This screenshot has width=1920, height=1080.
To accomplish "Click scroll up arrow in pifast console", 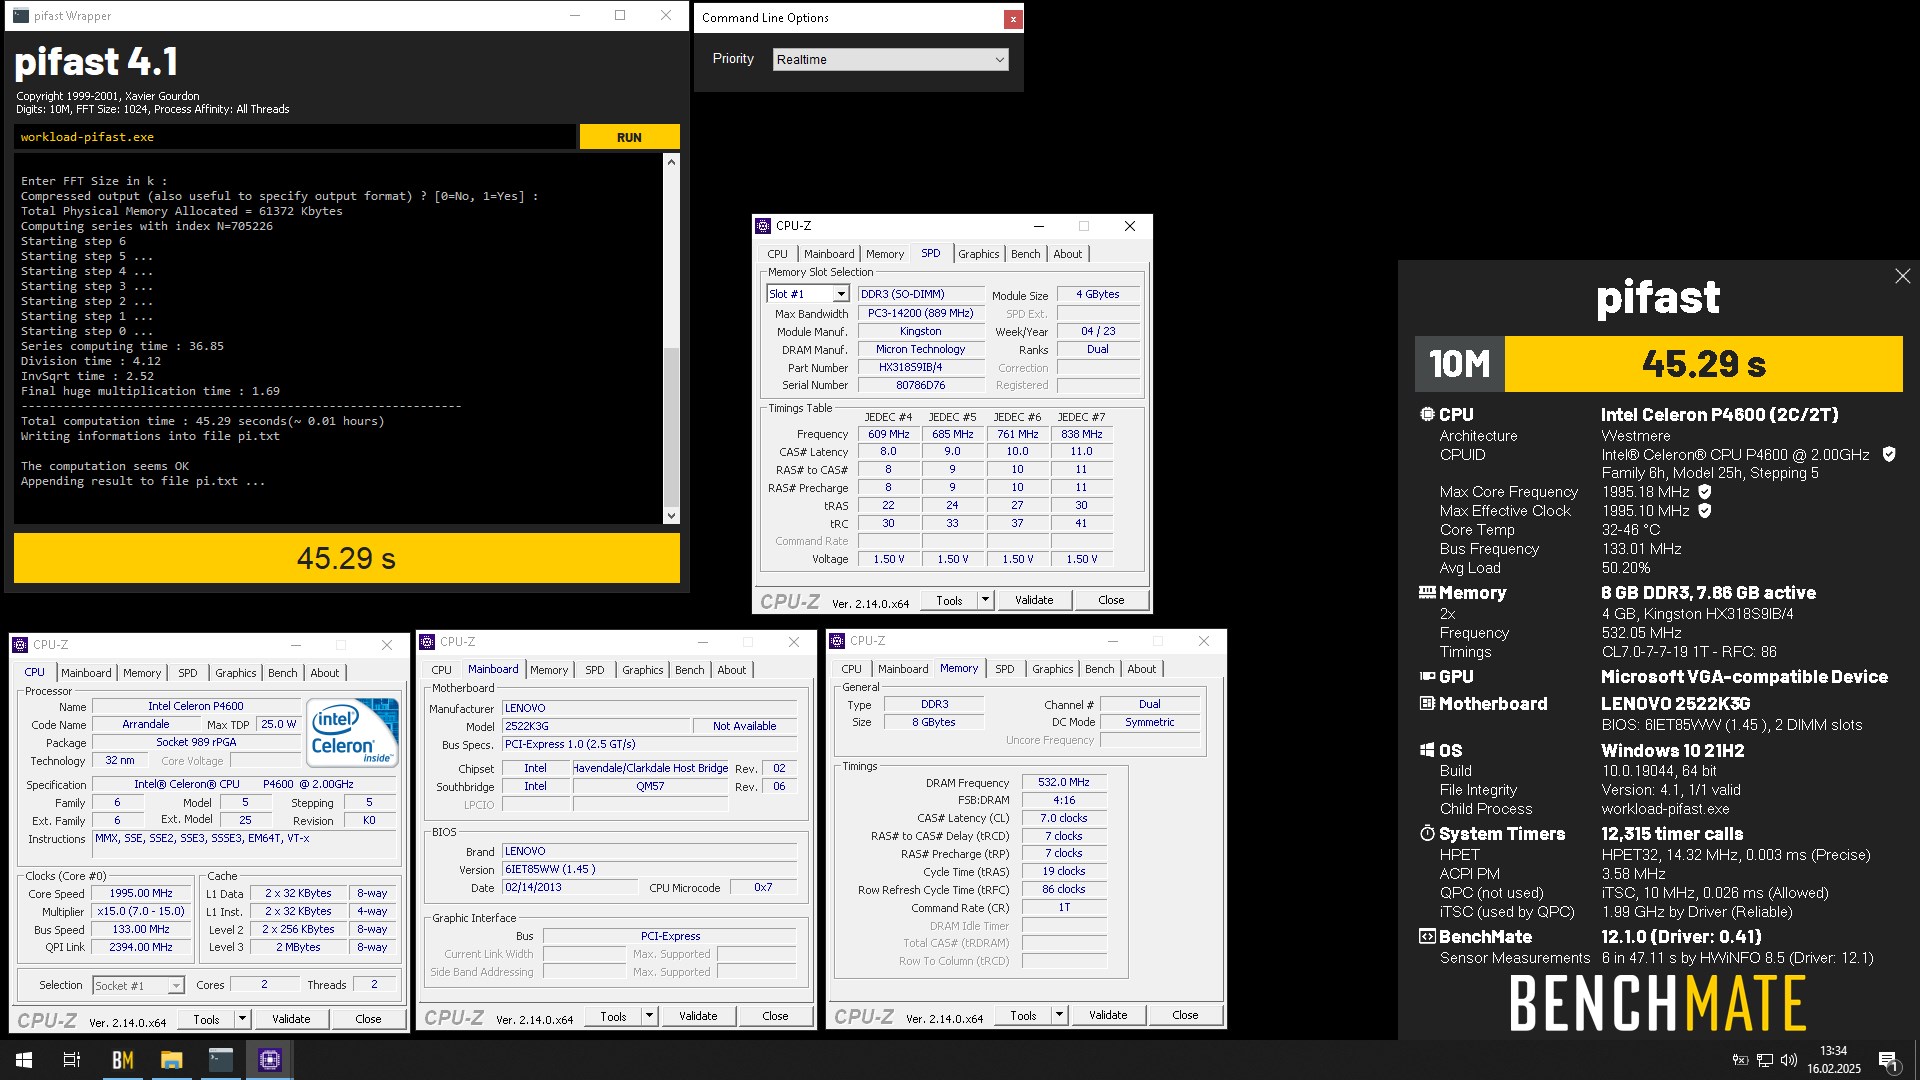I will [671, 162].
